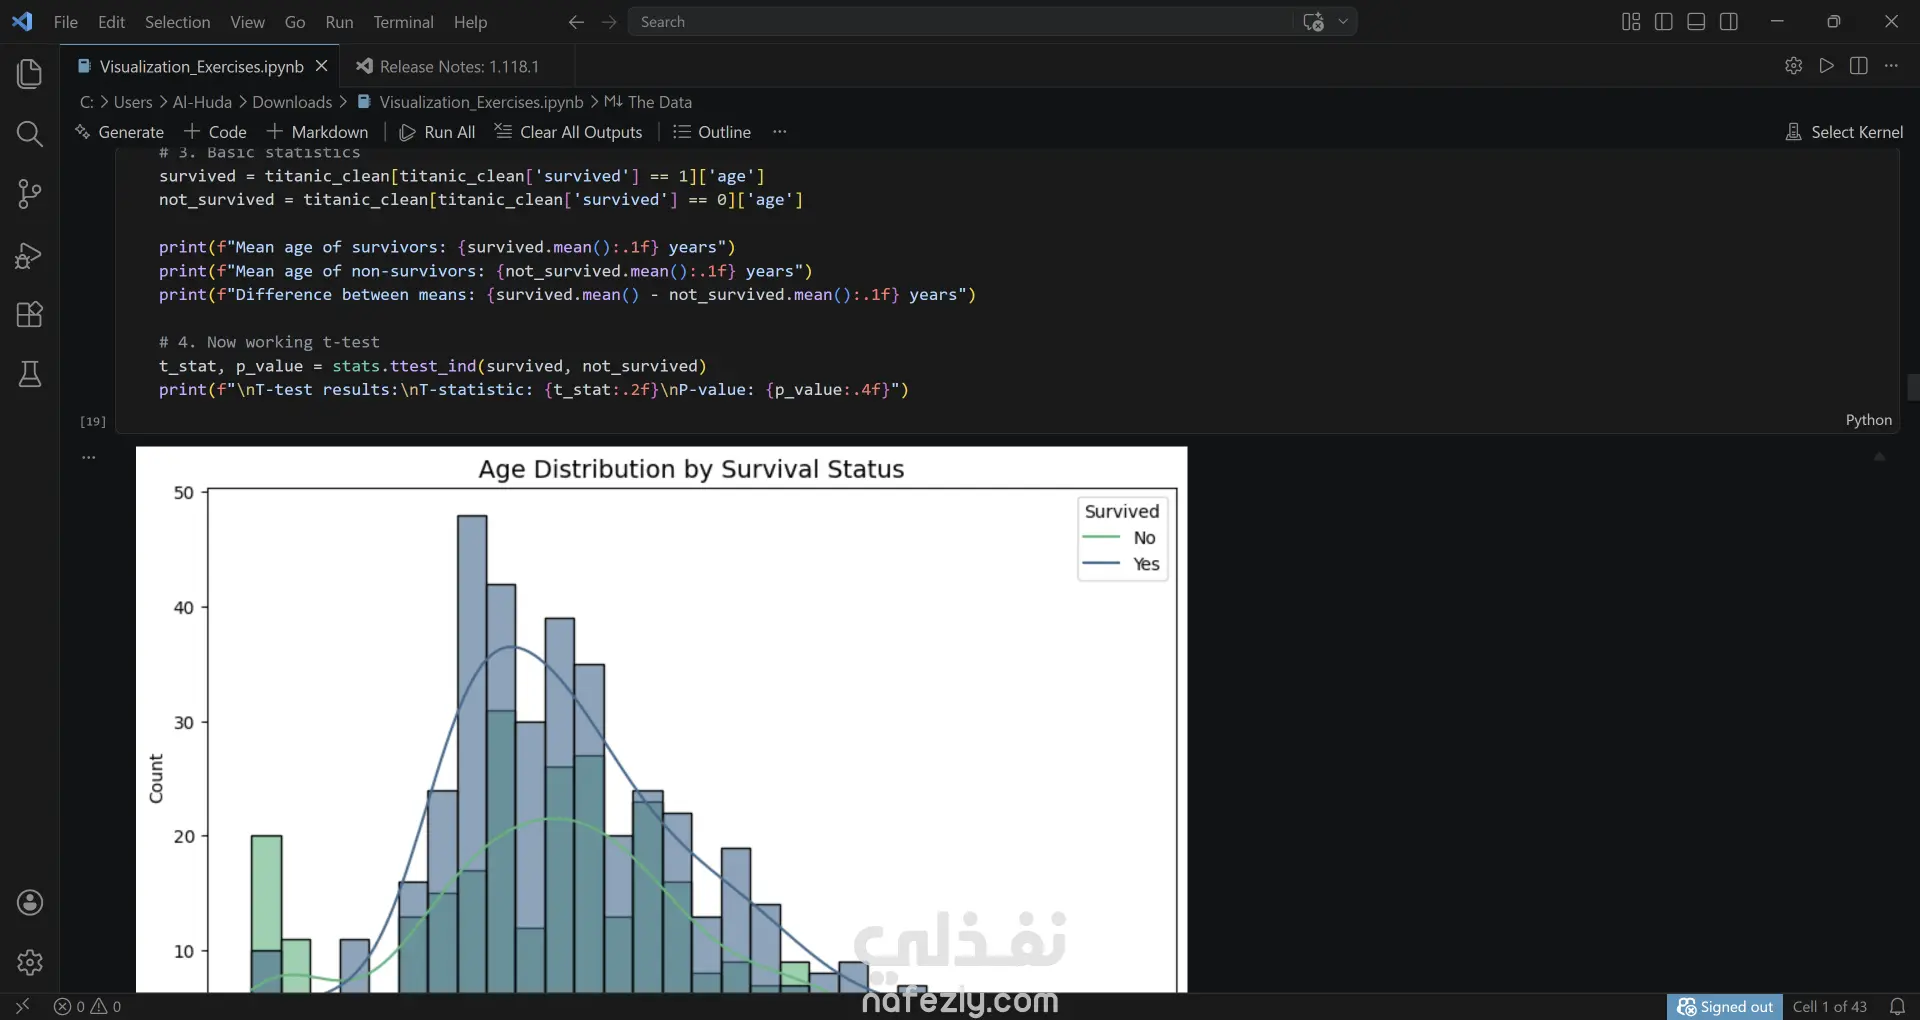Open the Go menu
1920x1020 pixels.
pos(295,22)
